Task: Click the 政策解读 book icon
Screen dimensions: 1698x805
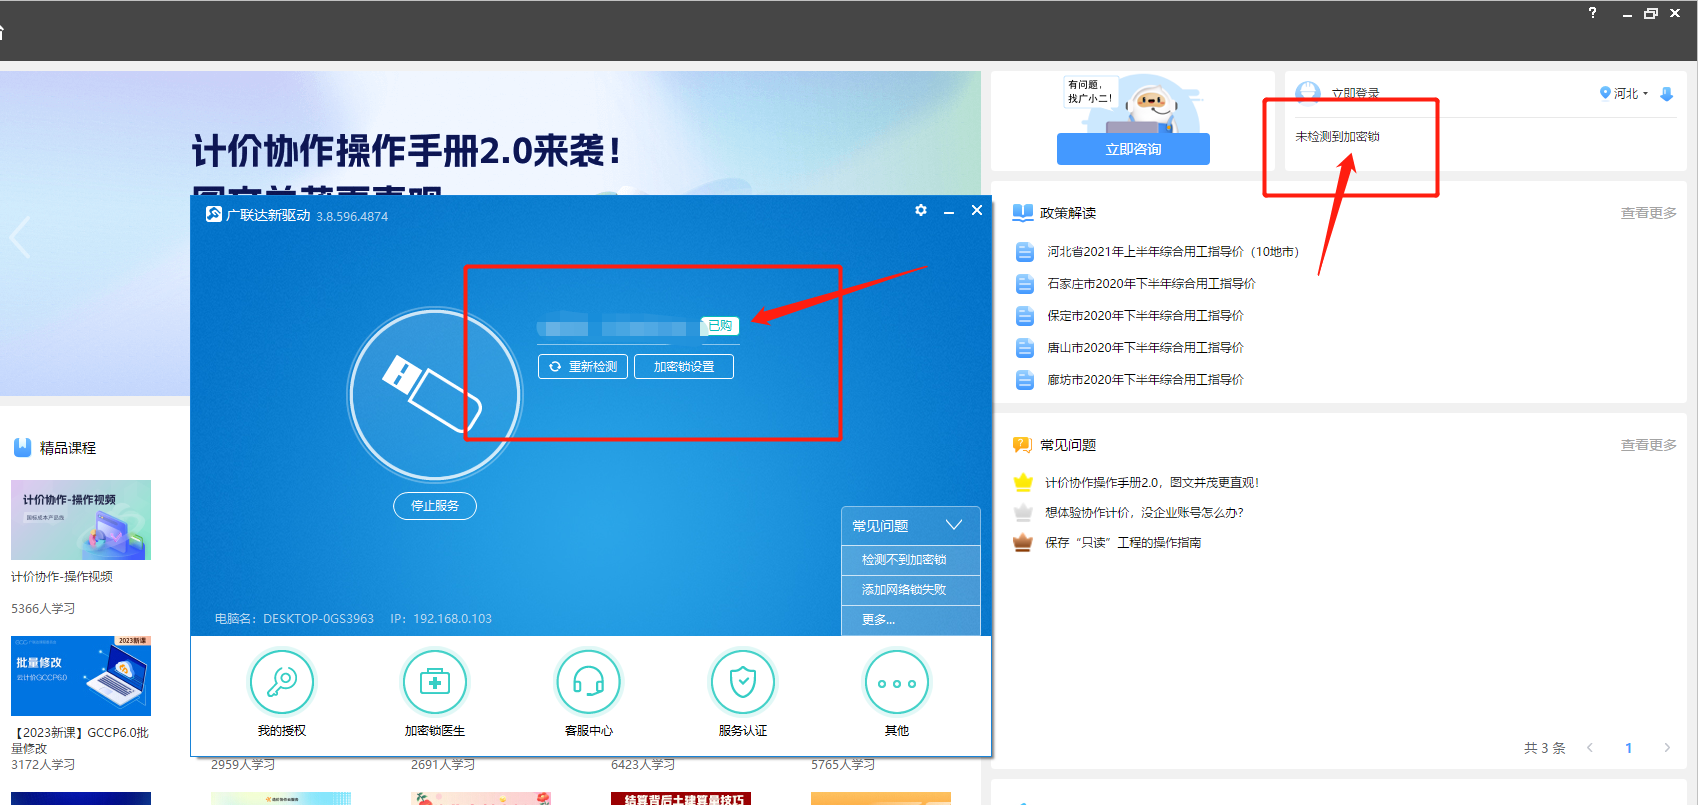Action: (x=1022, y=213)
